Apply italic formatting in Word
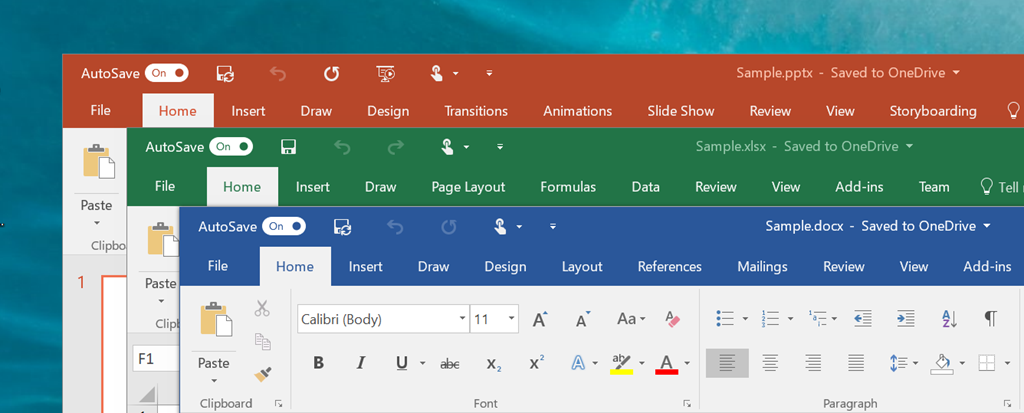 360,363
